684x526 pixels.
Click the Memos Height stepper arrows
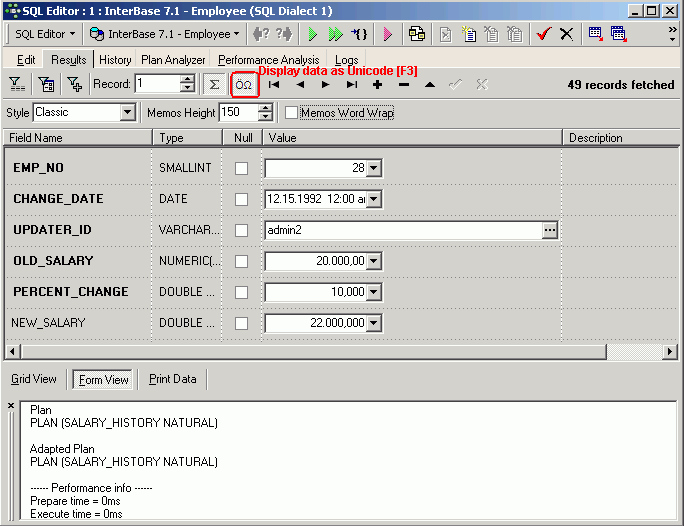[x=265, y=113]
